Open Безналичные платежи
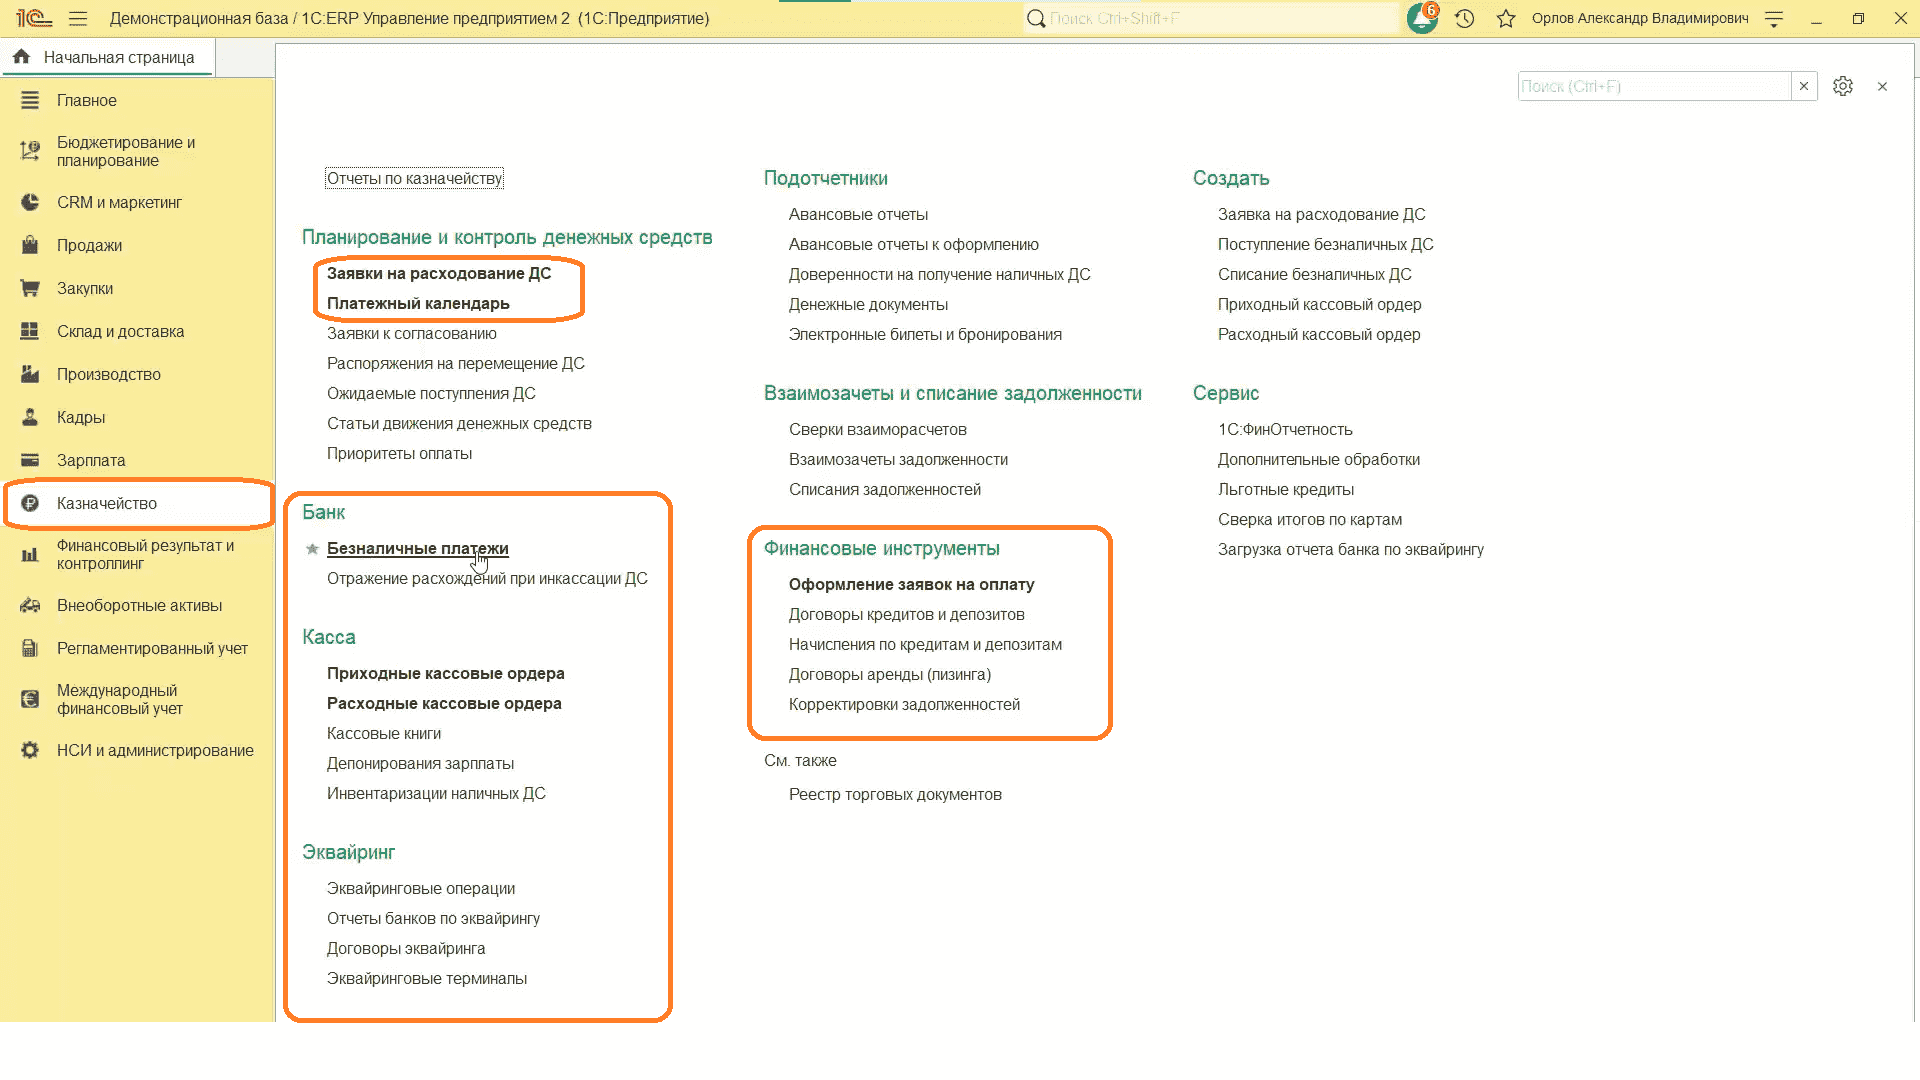Image resolution: width=1920 pixels, height=1080 pixels. pos(418,548)
